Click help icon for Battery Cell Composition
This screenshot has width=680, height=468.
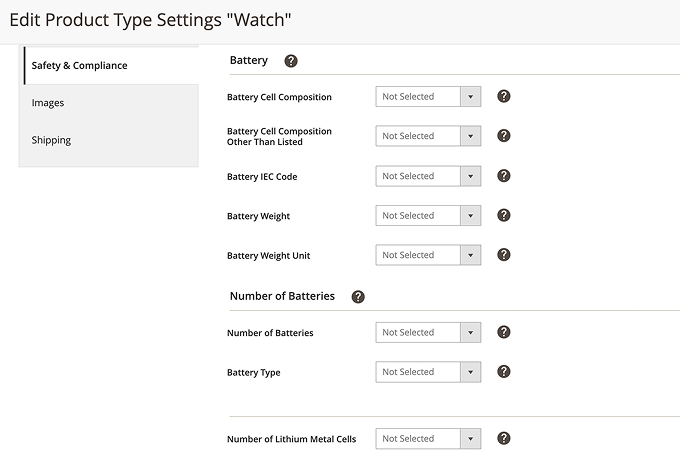(x=504, y=97)
